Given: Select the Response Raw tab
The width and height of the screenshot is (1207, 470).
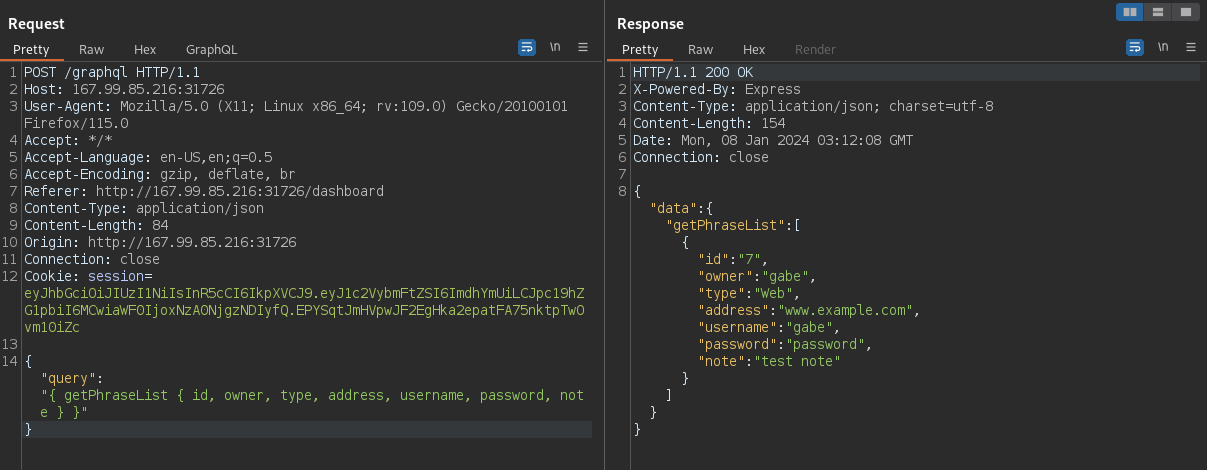Looking at the screenshot, I should point(700,49).
